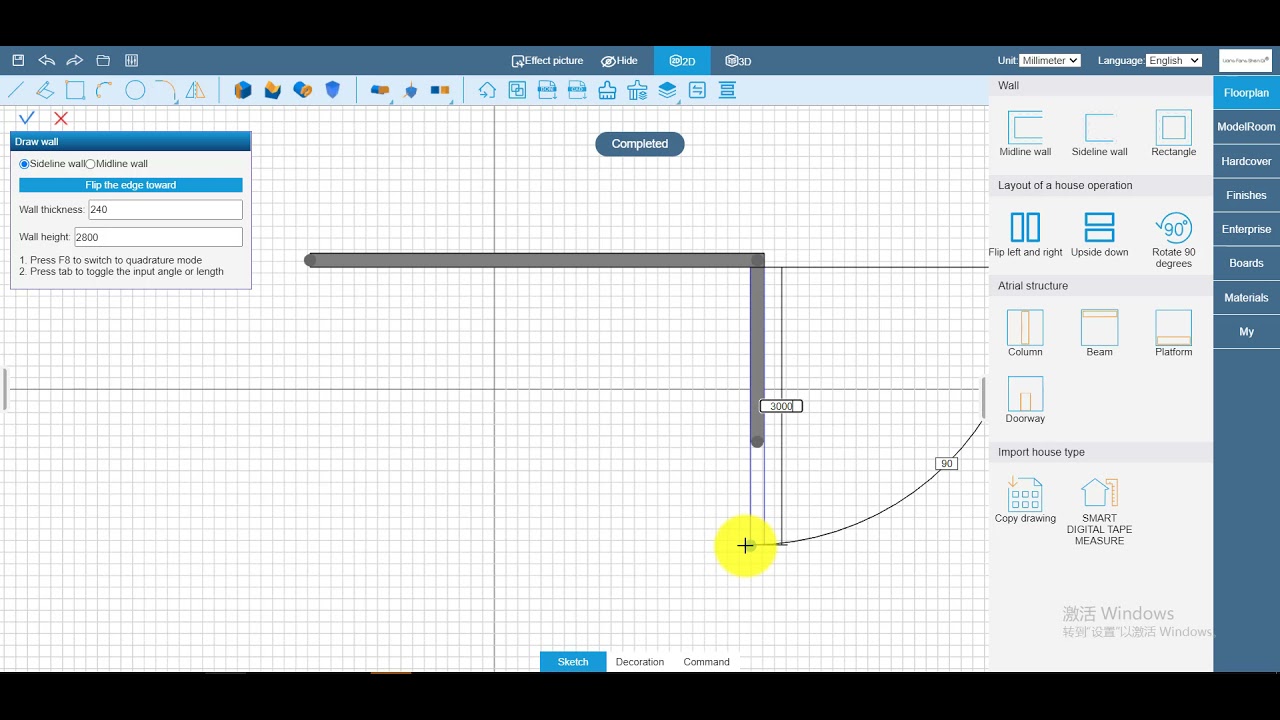Confirm drawing with the blue checkmark

pyautogui.click(x=27, y=118)
